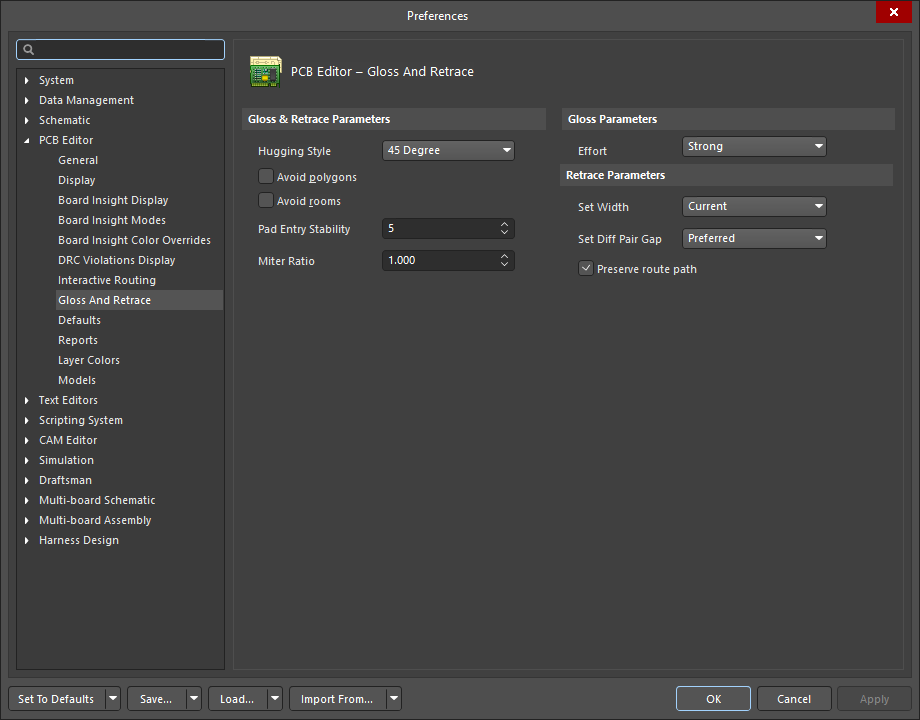Expand the Simulation section

pos(27,460)
